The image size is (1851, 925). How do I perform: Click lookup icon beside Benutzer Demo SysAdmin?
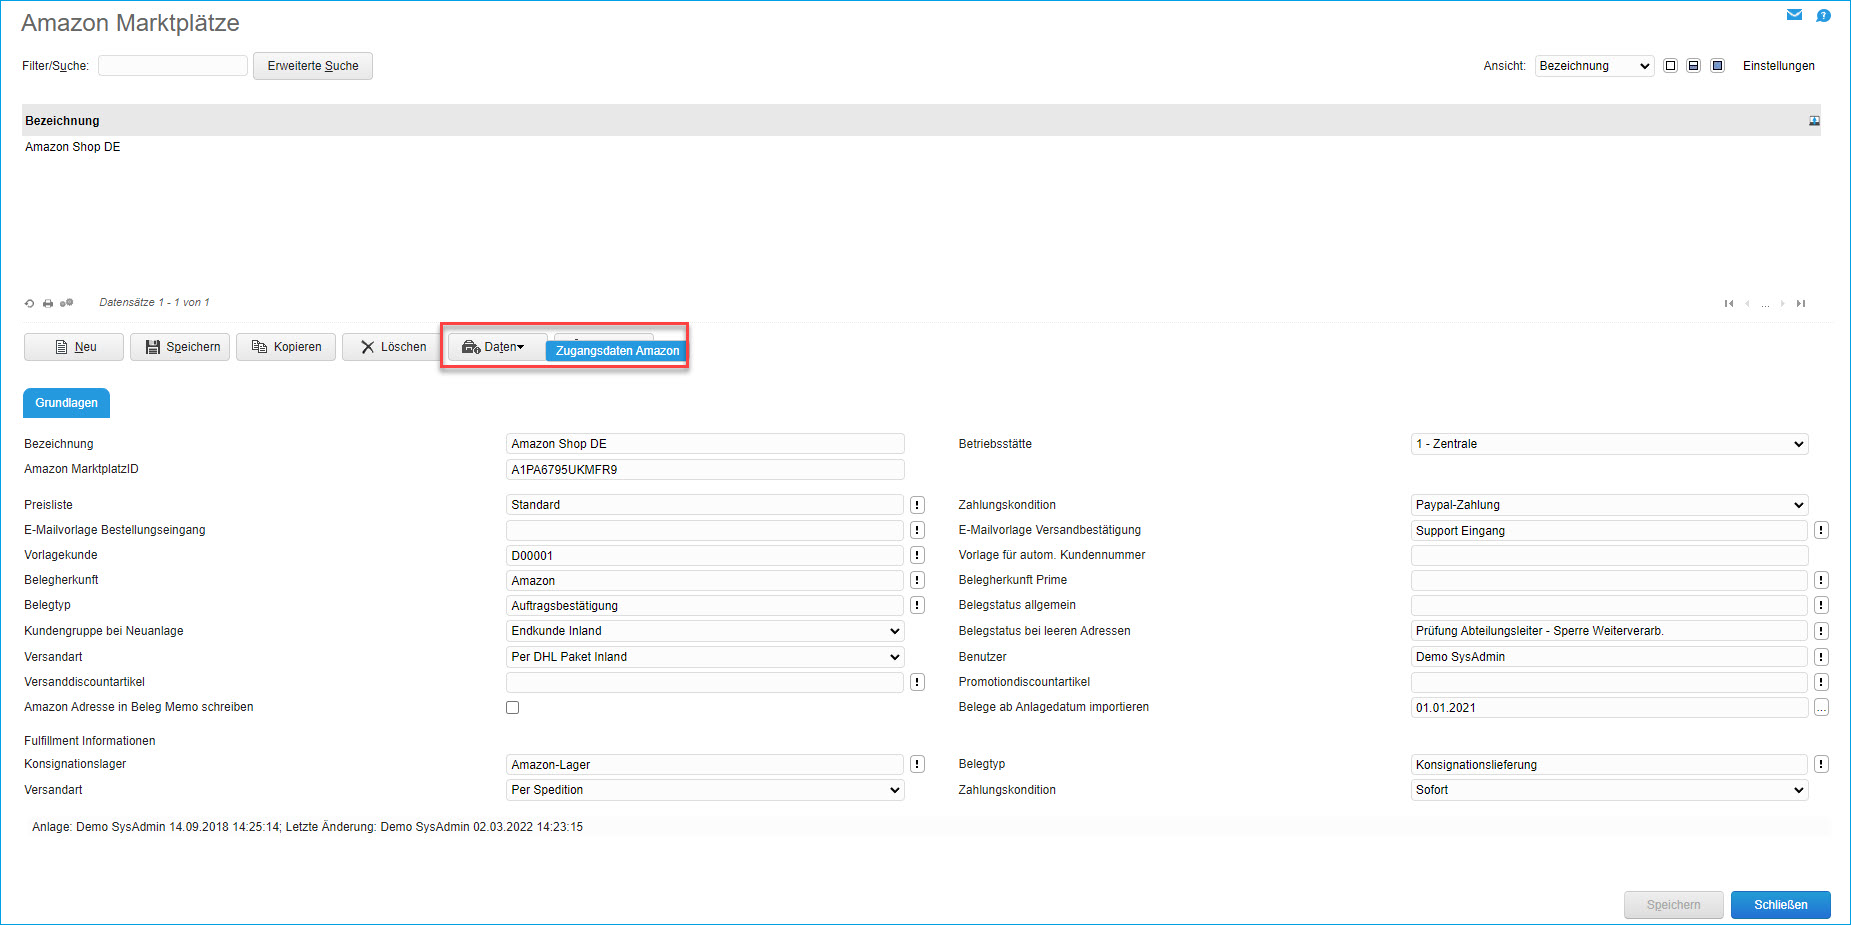tap(1821, 657)
